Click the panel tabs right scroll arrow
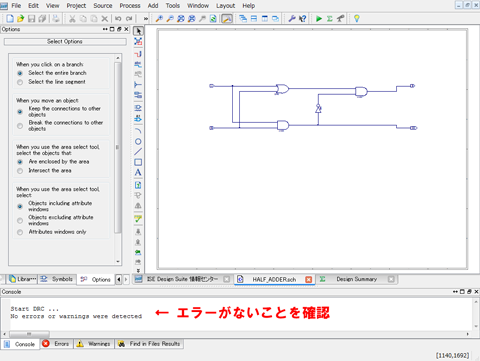Image resolution: width=480 pixels, height=361 pixels. click(126, 279)
